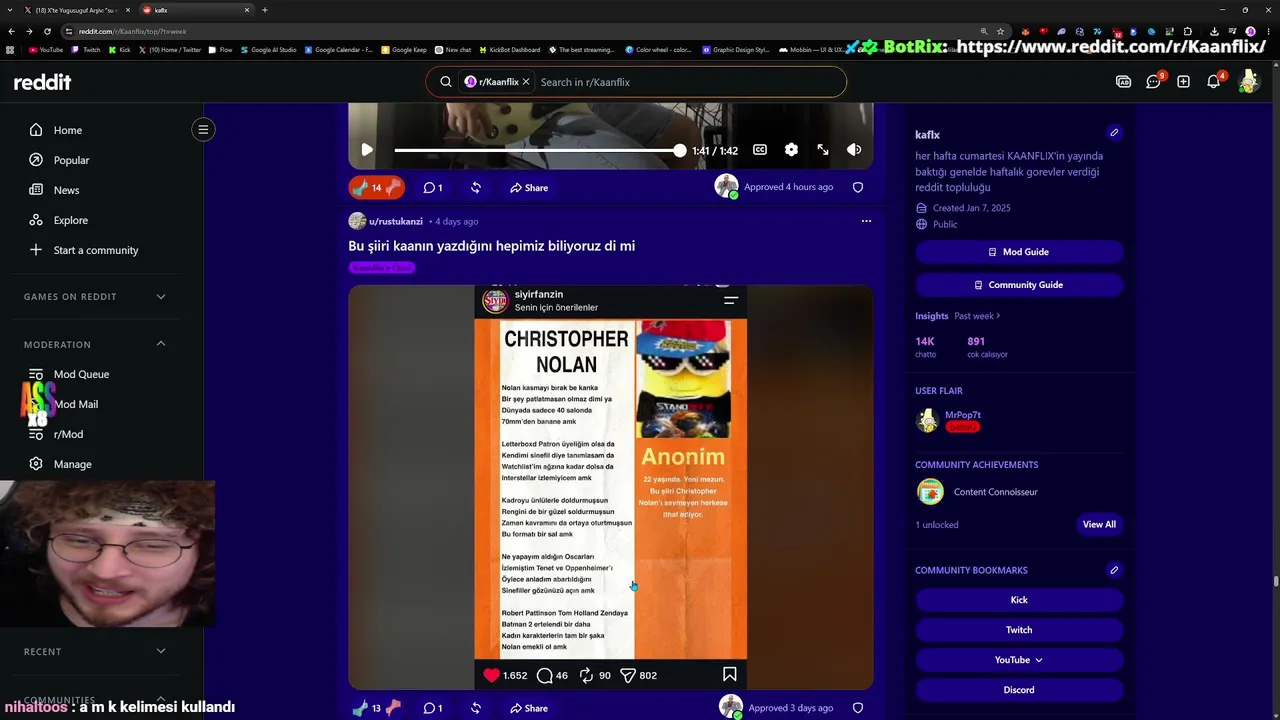Screen dimensions: 1280x720
Task: Open u/rustukanzi's profile
Action: tap(395, 221)
